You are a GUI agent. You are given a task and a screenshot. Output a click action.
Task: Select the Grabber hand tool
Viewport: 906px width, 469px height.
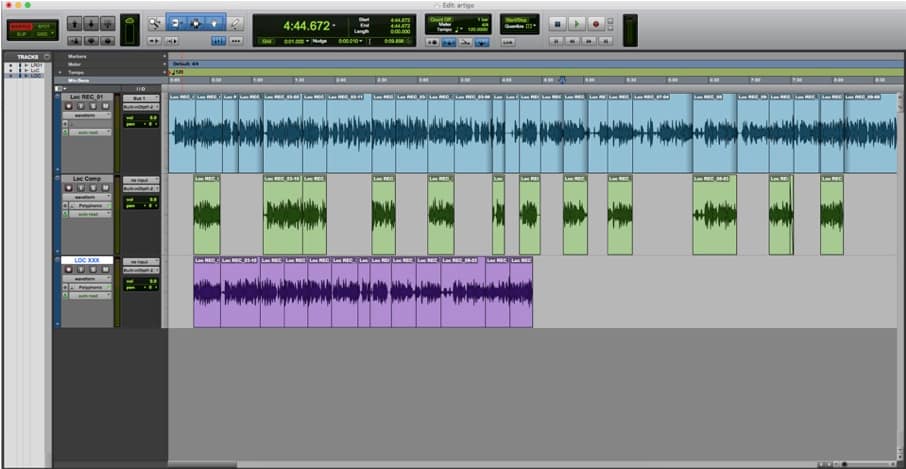(214, 22)
